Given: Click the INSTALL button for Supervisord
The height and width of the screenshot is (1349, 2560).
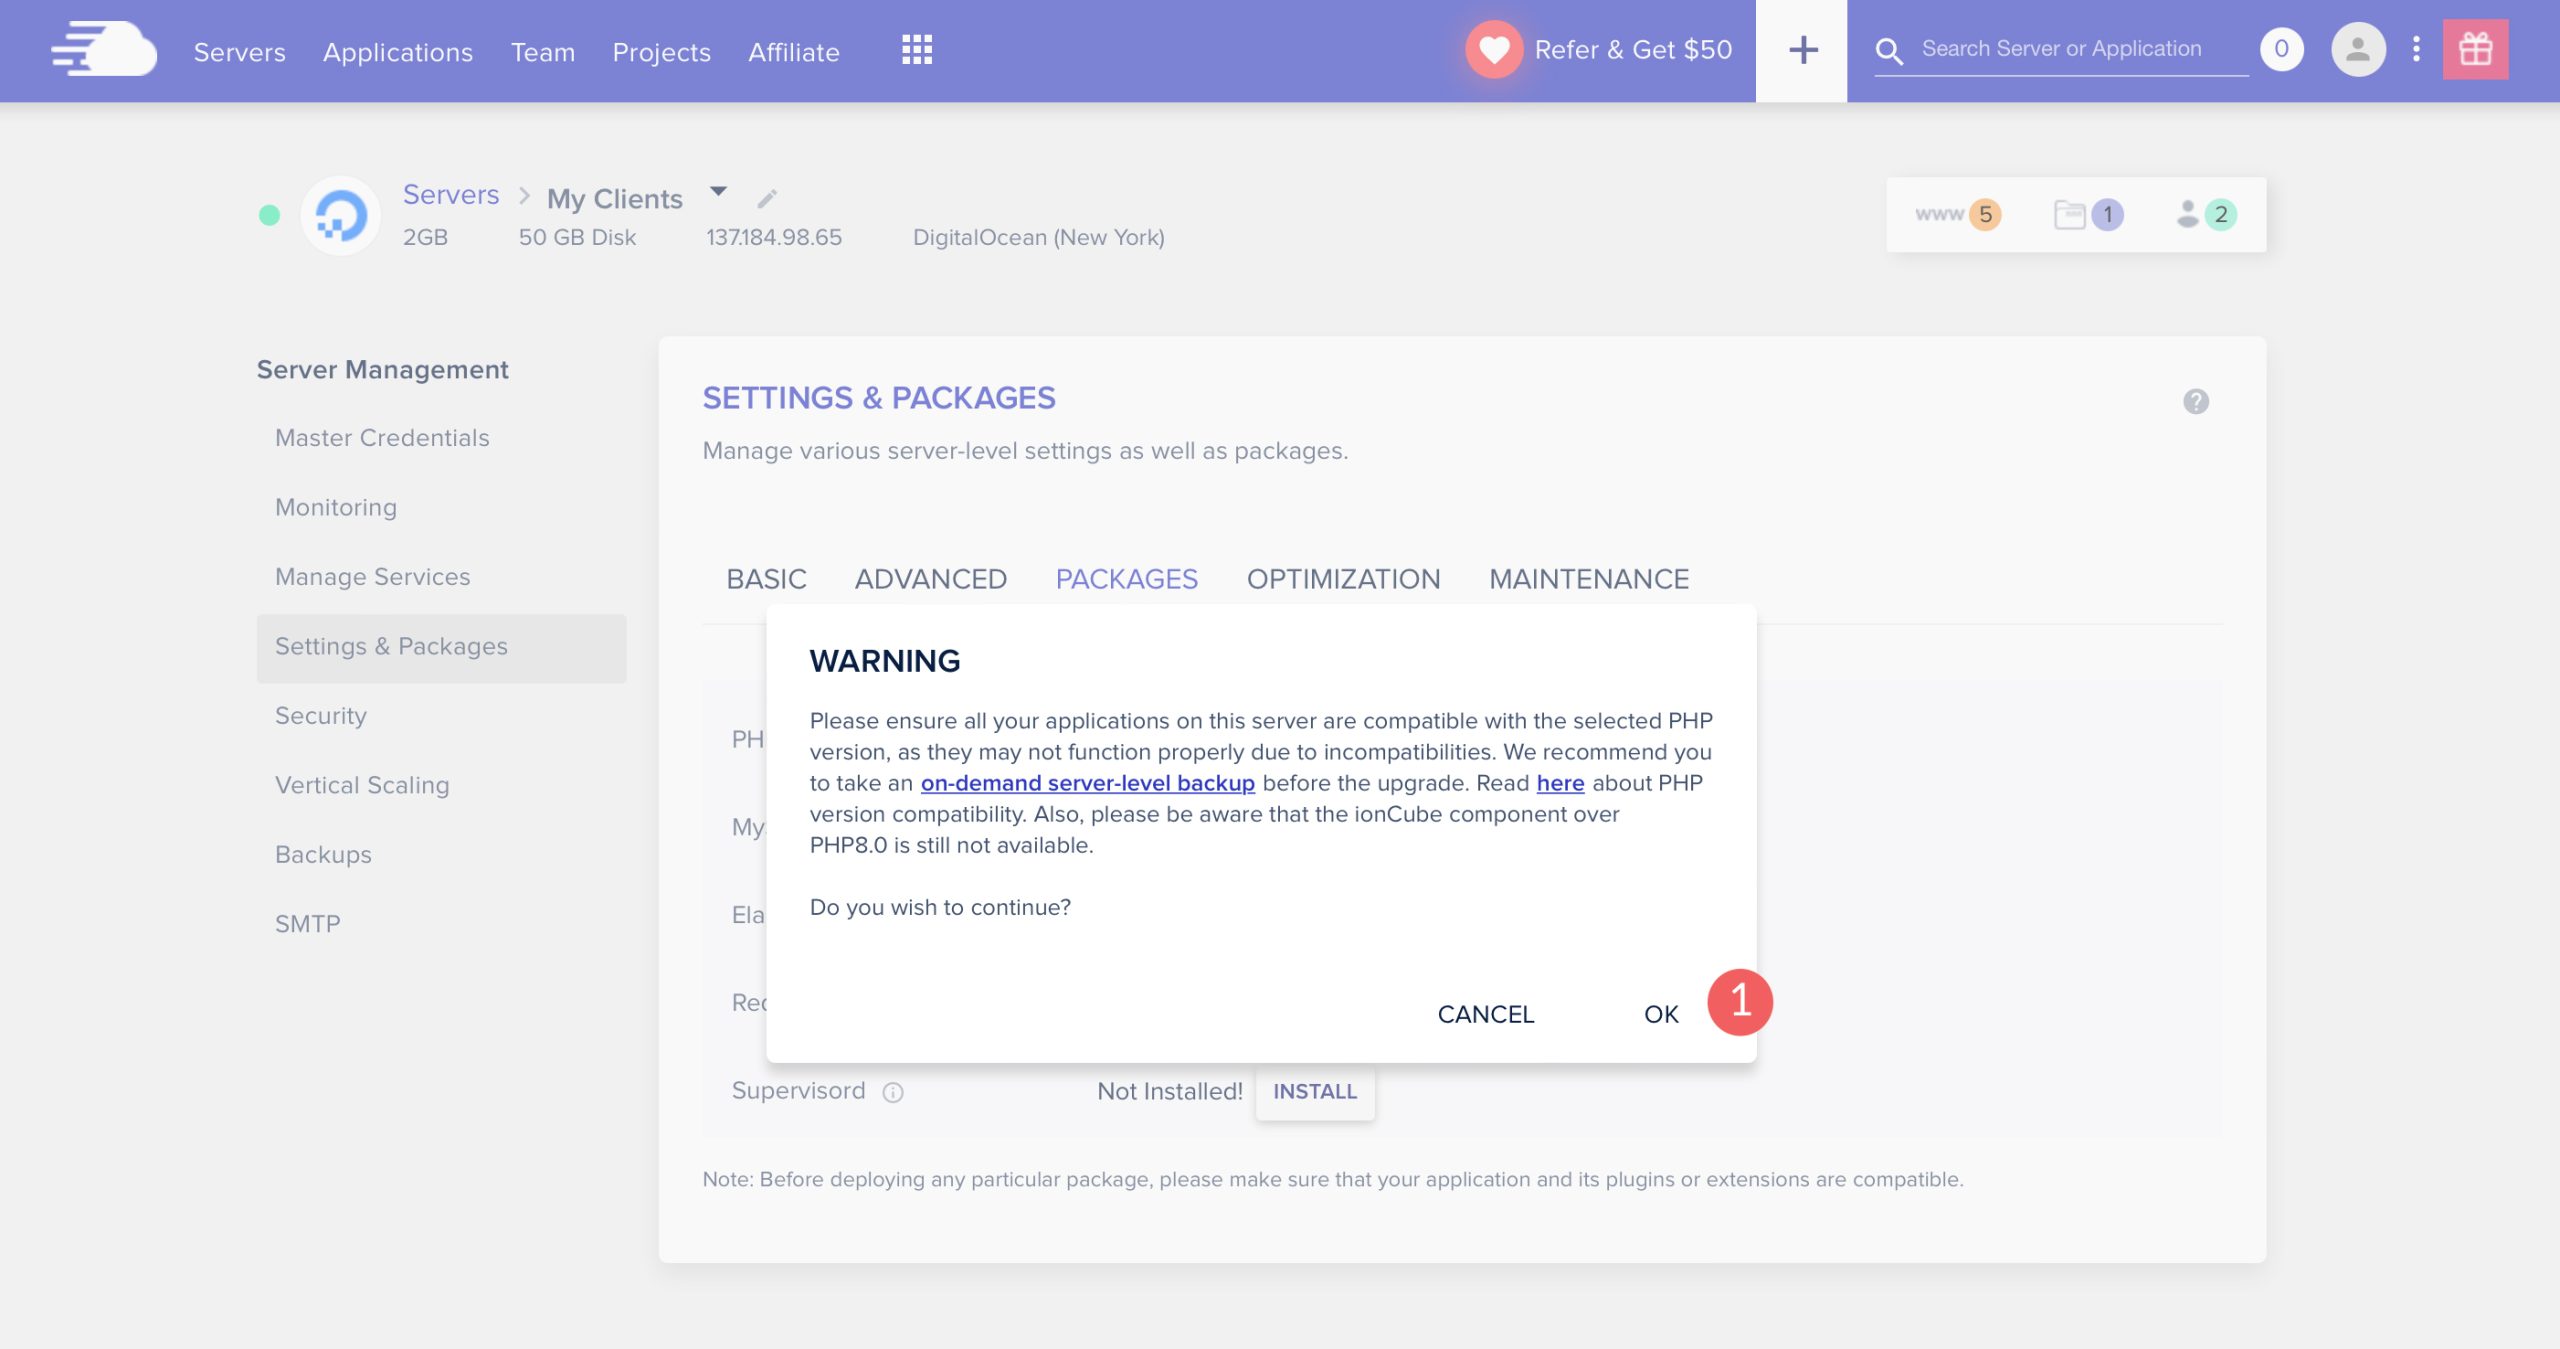Looking at the screenshot, I should (1316, 1090).
